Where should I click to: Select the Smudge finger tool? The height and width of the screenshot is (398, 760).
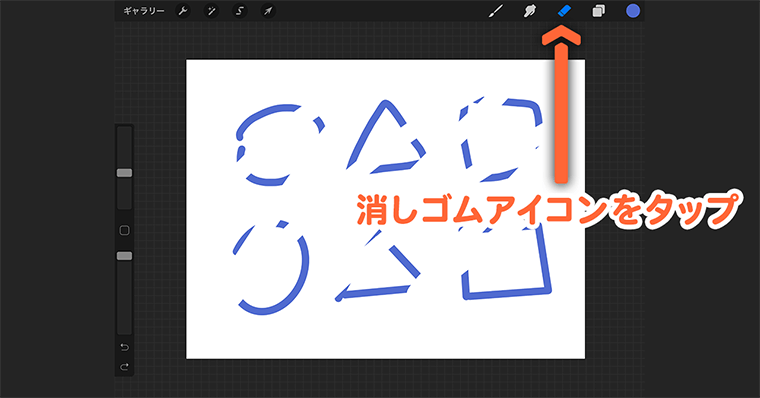[530, 11]
